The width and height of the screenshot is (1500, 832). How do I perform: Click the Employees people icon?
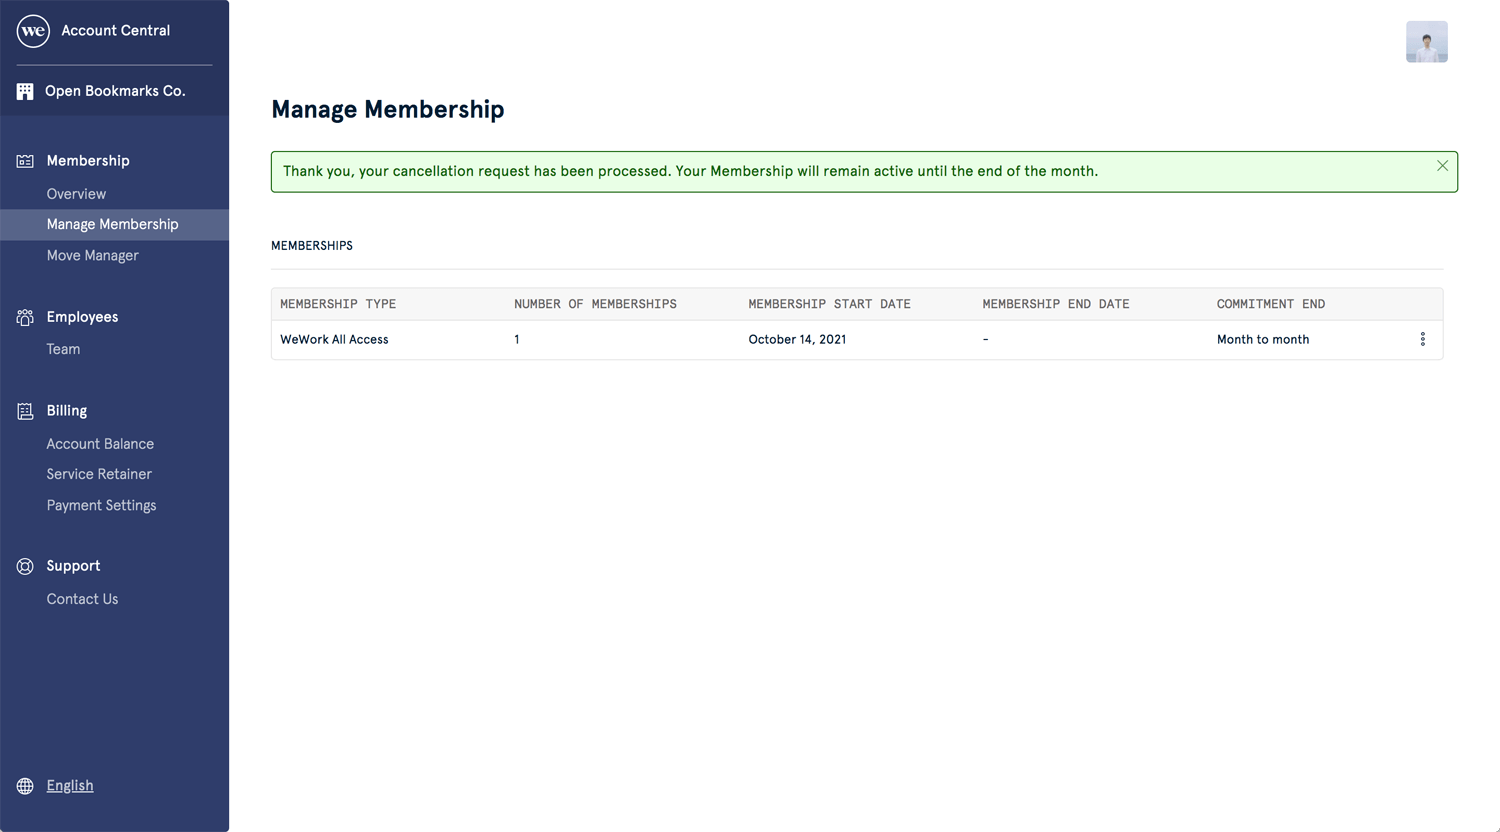tap(25, 317)
